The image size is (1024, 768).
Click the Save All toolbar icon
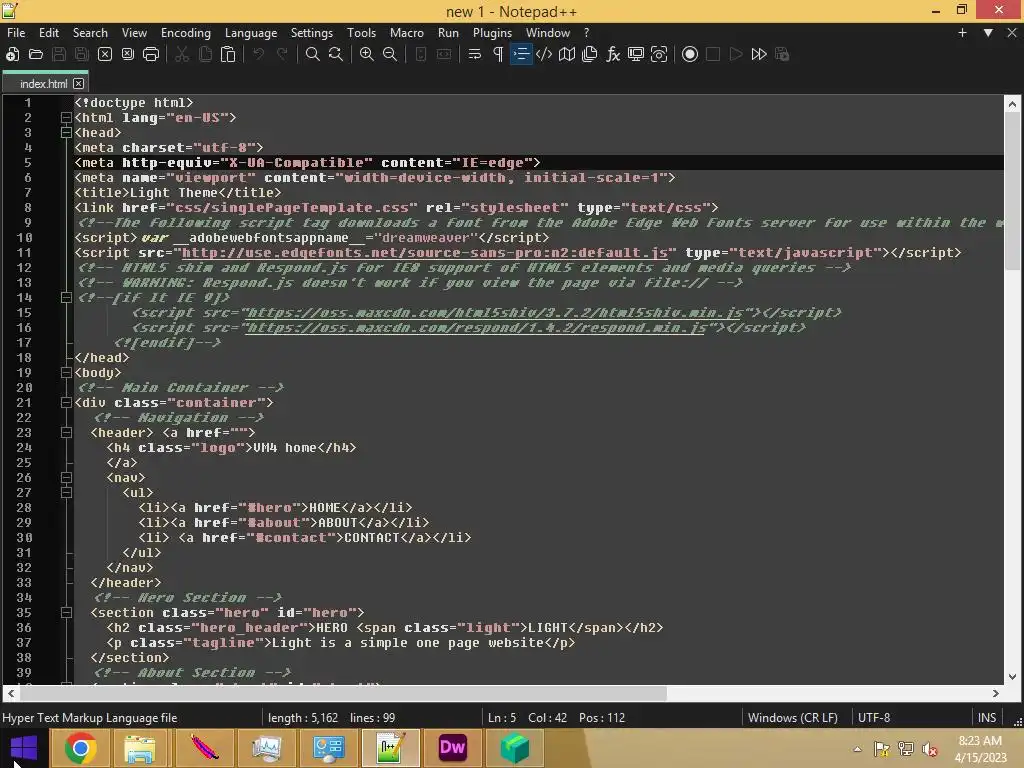click(82, 54)
